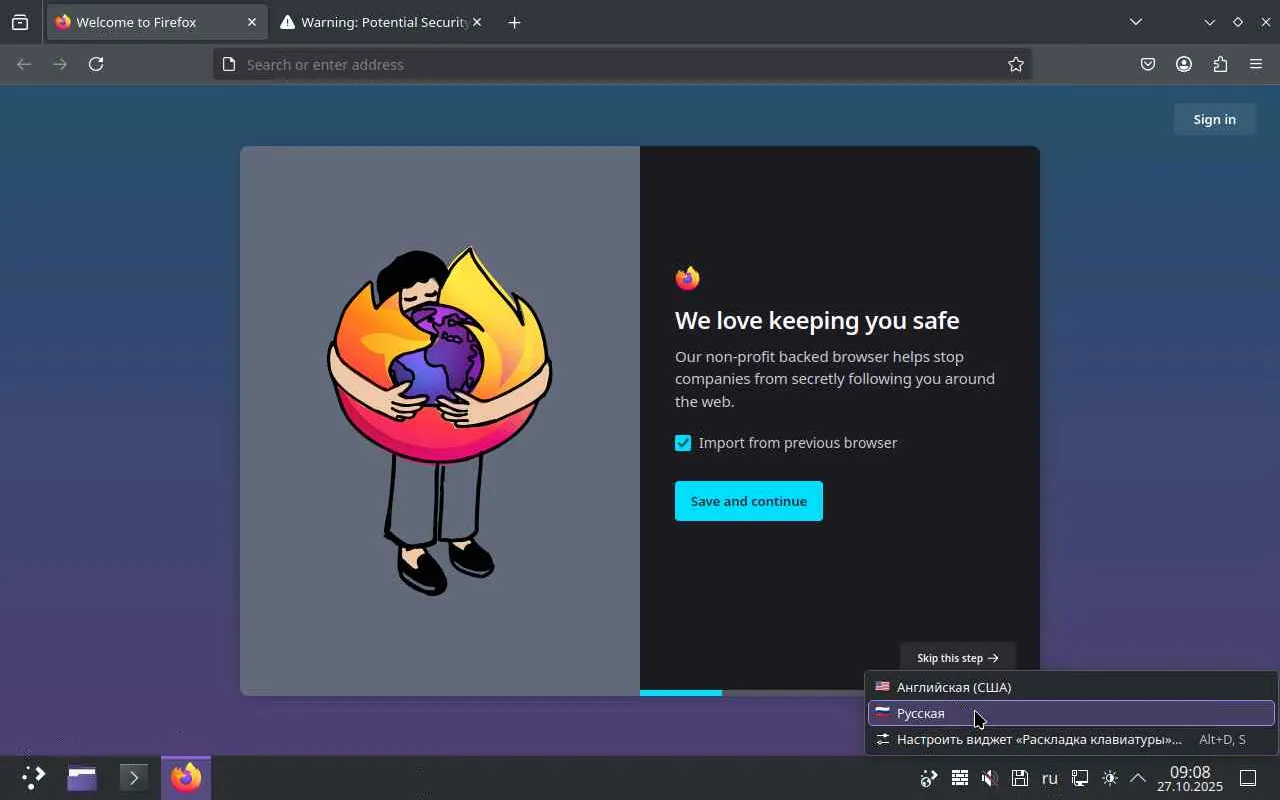Activate the Firefox taskbar icon
This screenshot has width=1280, height=800.
186,777
